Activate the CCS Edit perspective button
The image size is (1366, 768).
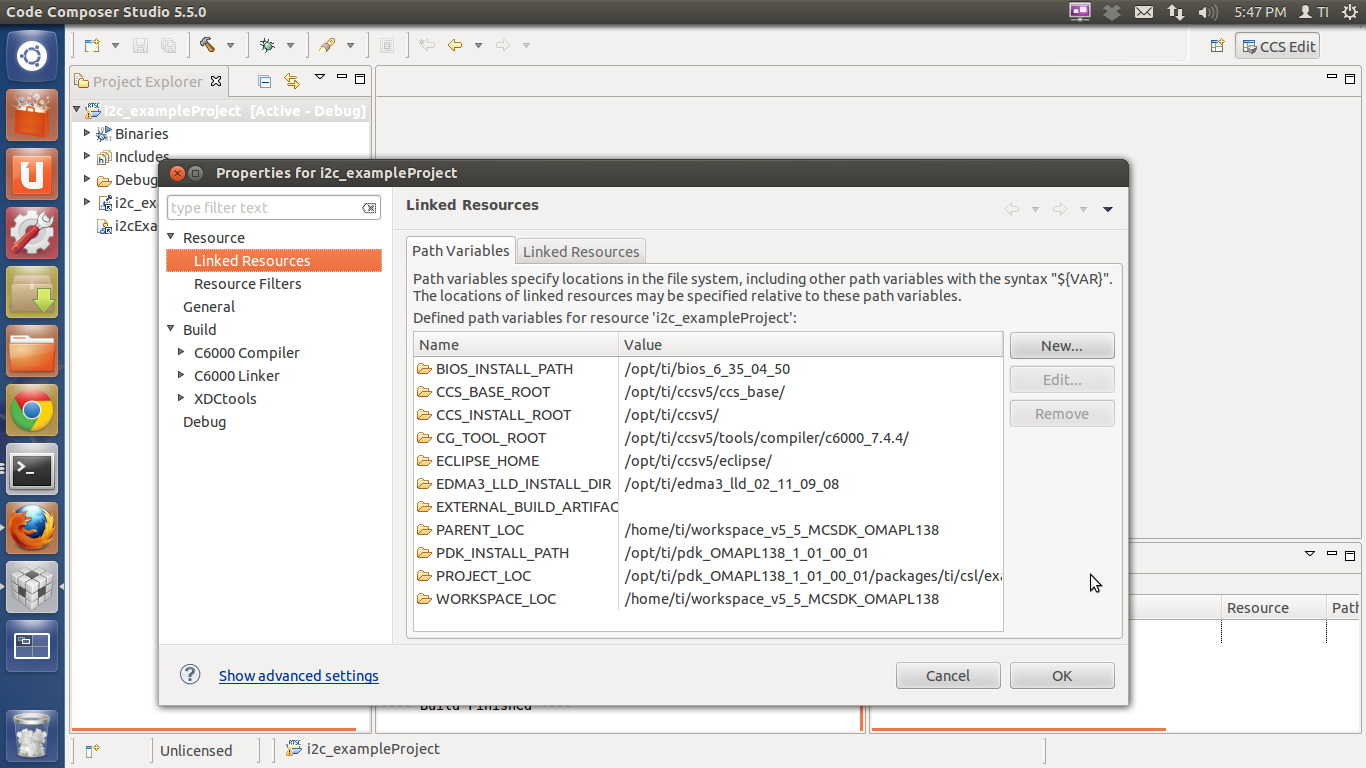[x=1277, y=45]
